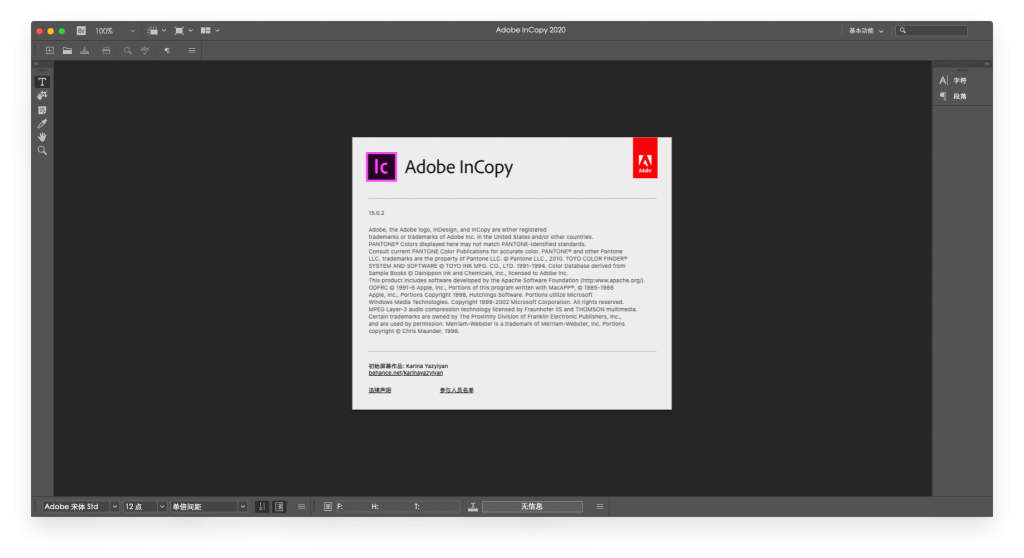Click the 无信息 copyfit info bar
This screenshot has width=1024, height=558.
click(x=532, y=506)
